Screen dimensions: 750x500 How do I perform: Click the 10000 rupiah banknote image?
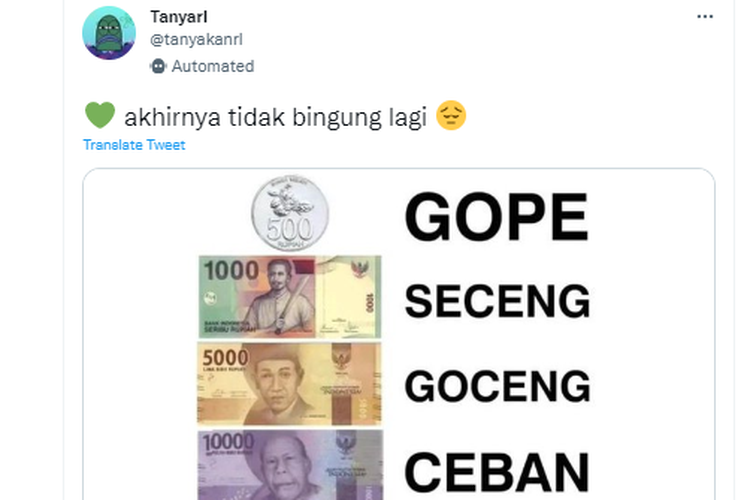tap(290, 465)
